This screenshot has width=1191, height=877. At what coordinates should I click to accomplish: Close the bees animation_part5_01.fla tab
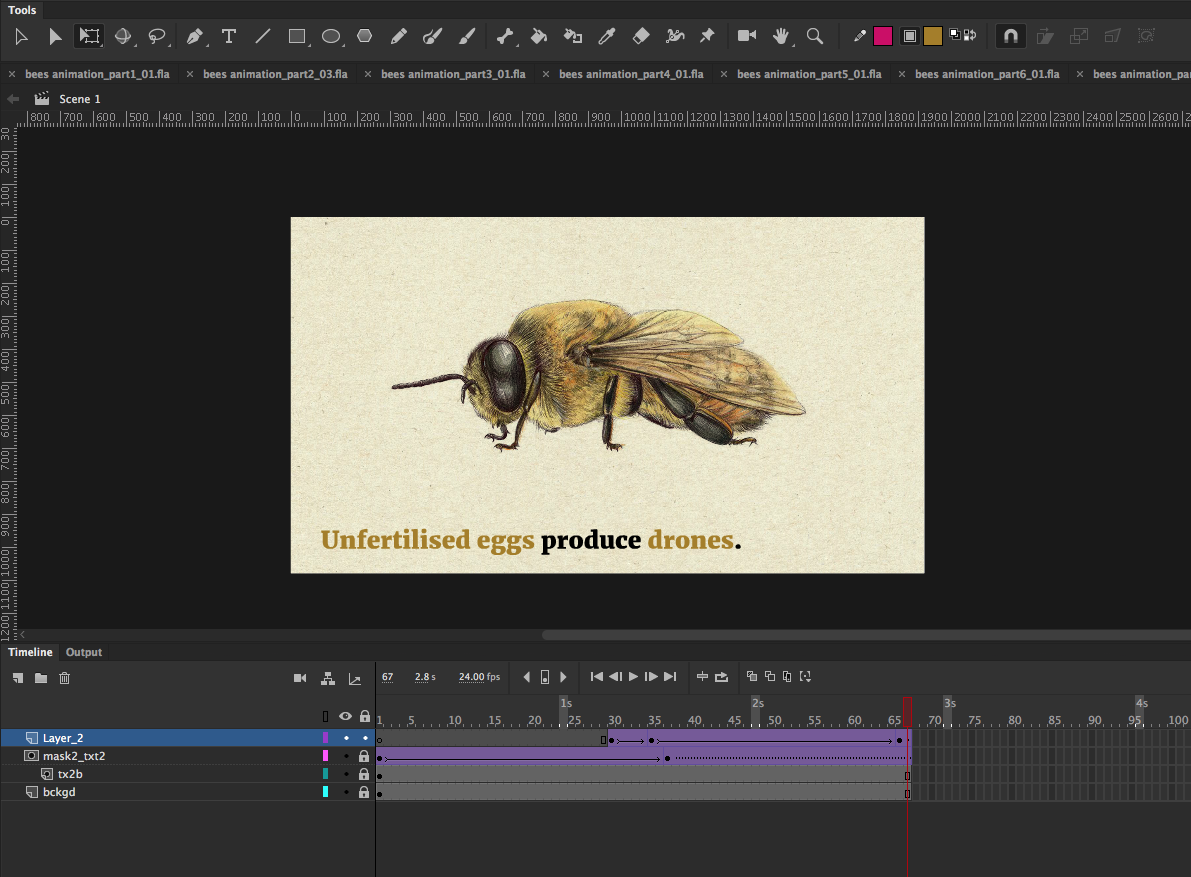click(x=724, y=74)
